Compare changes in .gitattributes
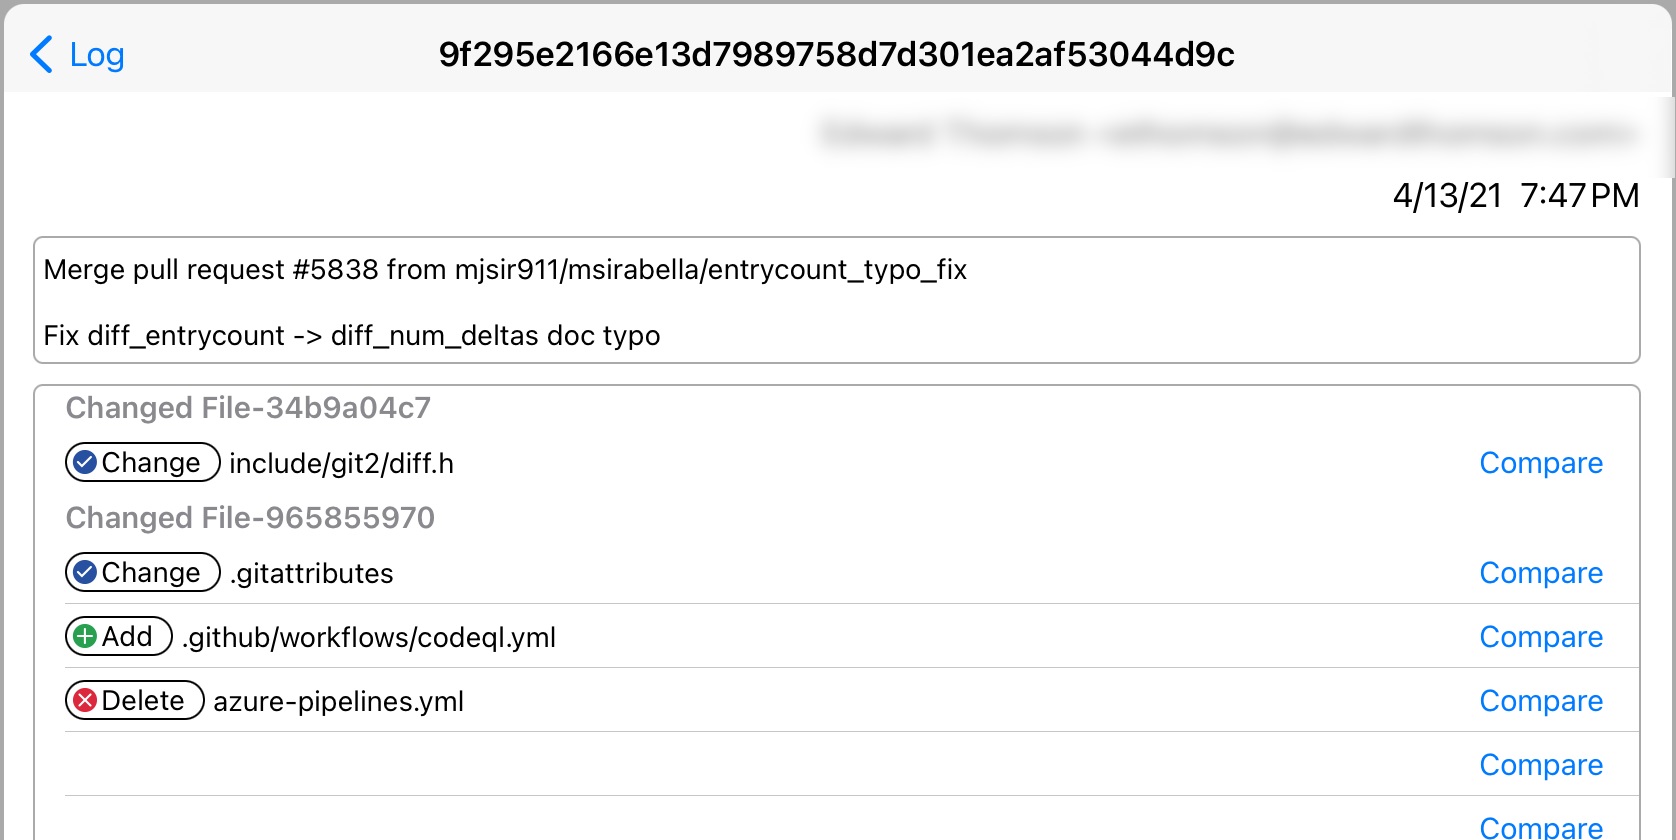The height and width of the screenshot is (840, 1676). pyautogui.click(x=1540, y=573)
